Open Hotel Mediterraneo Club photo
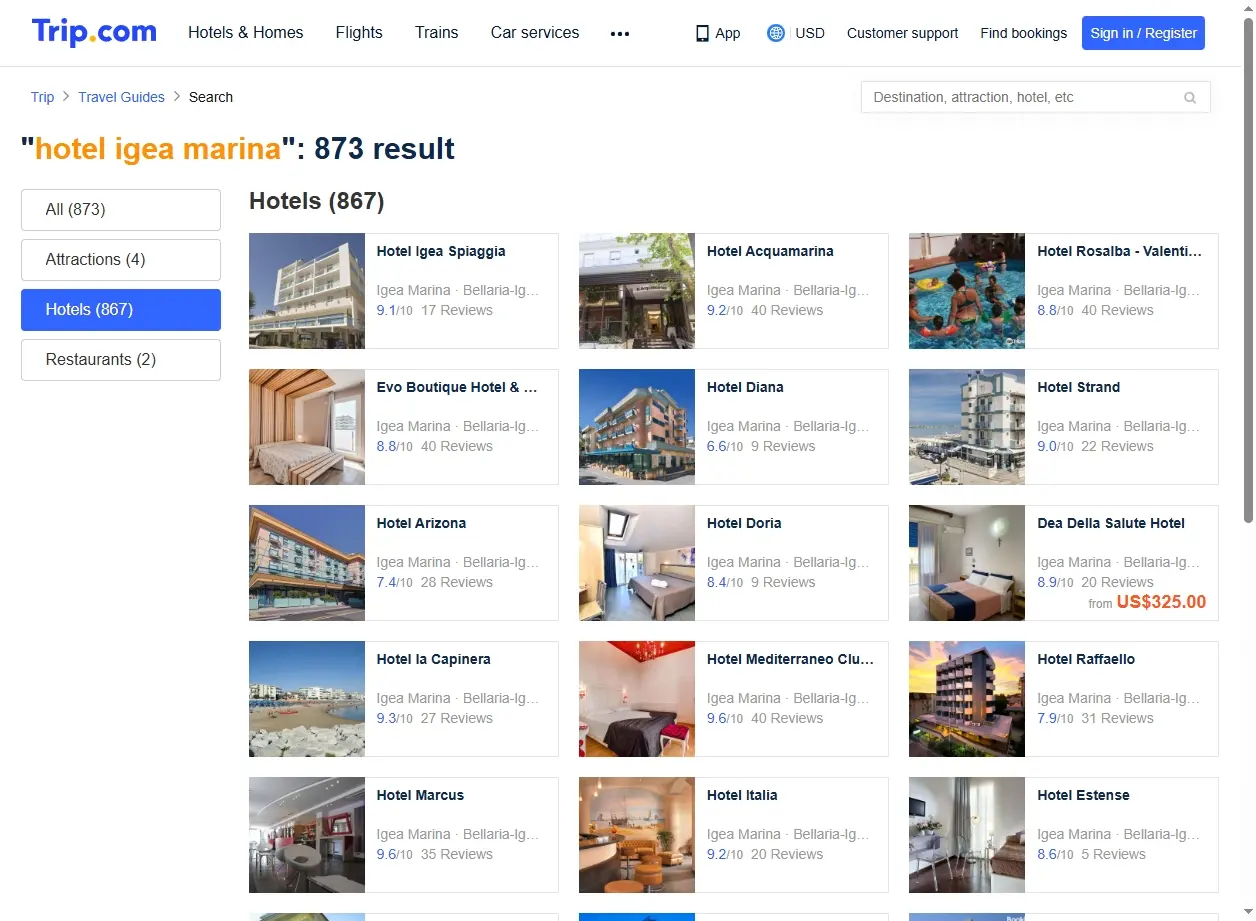This screenshot has width=1256, height=921. 637,699
